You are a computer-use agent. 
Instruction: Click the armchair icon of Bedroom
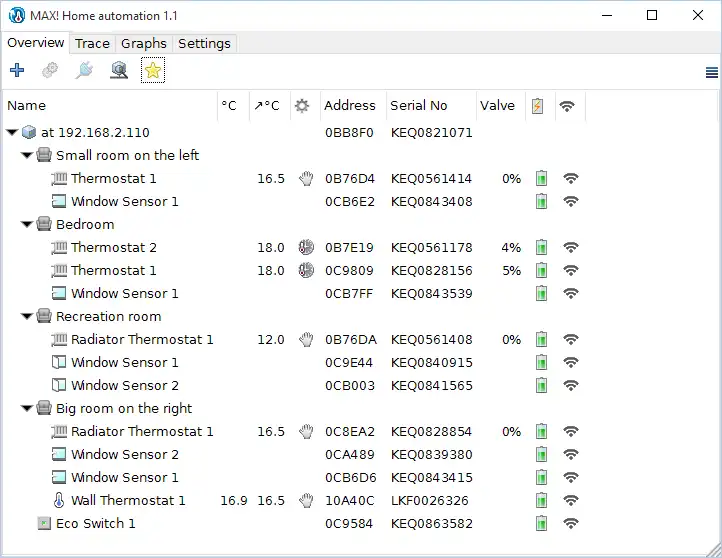(x=44, y=224)
